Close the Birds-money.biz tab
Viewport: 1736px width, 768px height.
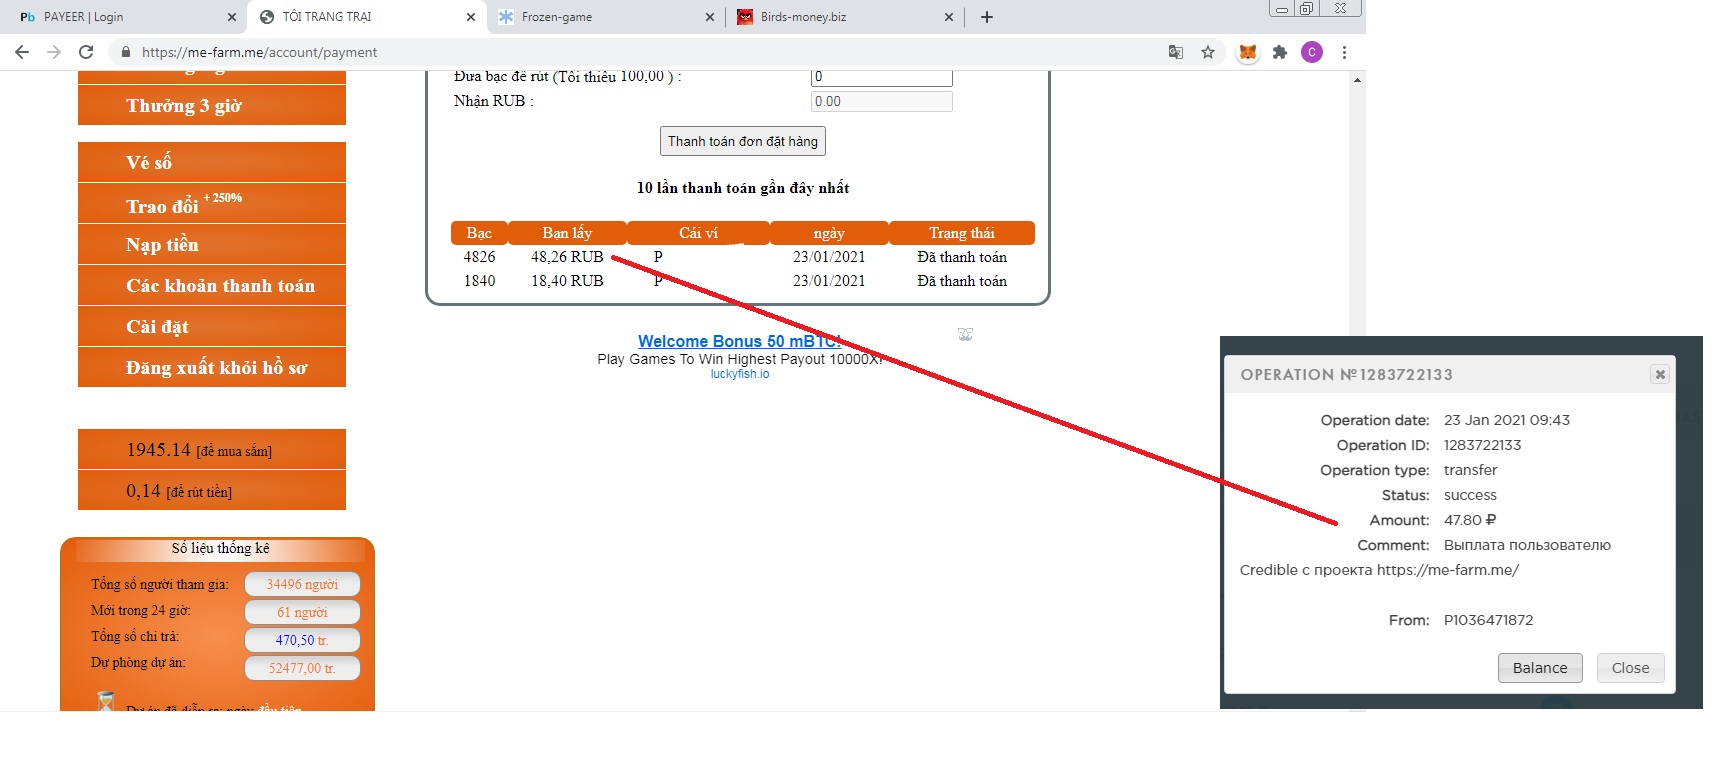pos(949,17)
